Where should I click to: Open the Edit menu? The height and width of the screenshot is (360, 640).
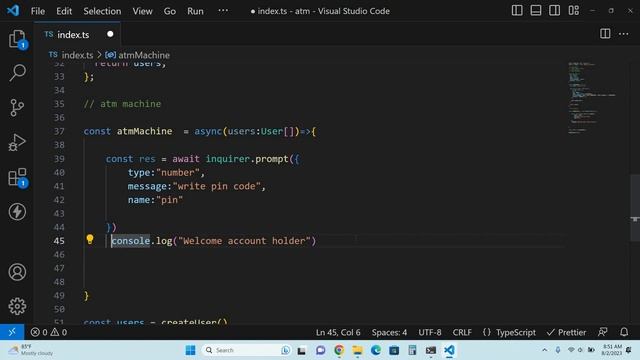click(64, 11)
